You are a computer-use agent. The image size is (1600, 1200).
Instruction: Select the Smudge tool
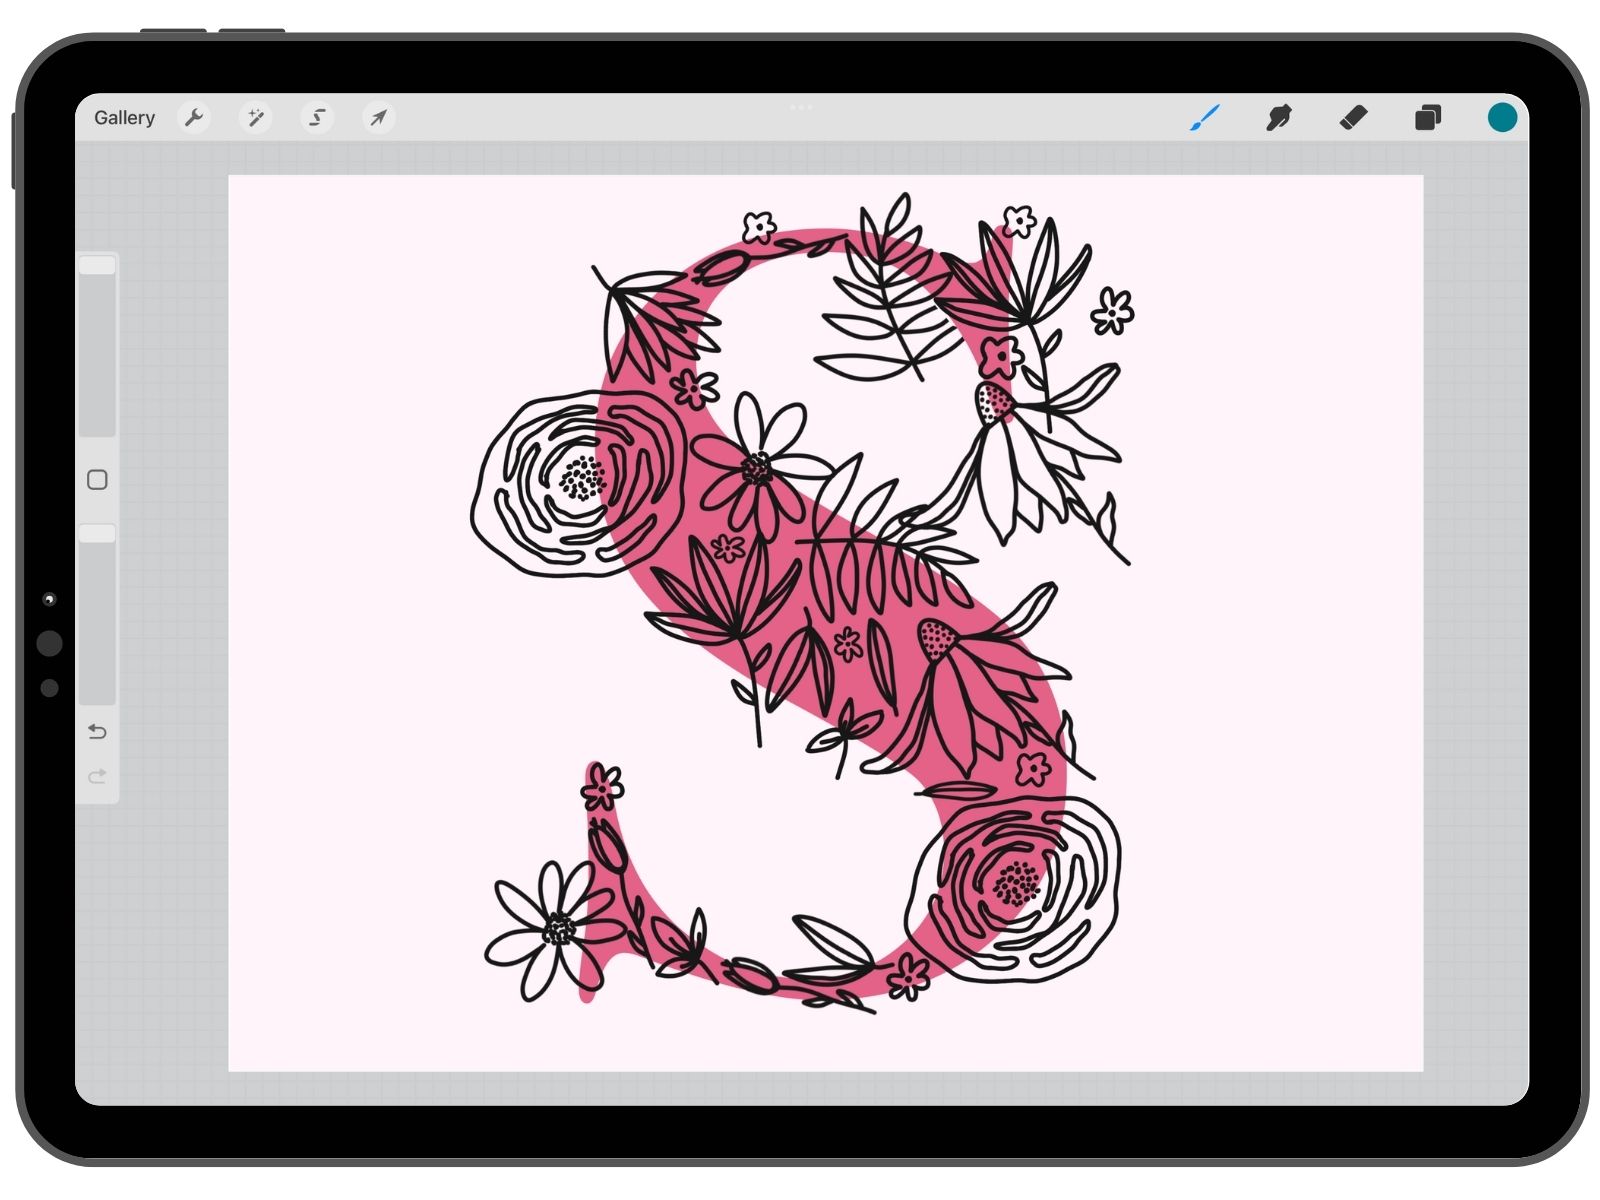1279,118
